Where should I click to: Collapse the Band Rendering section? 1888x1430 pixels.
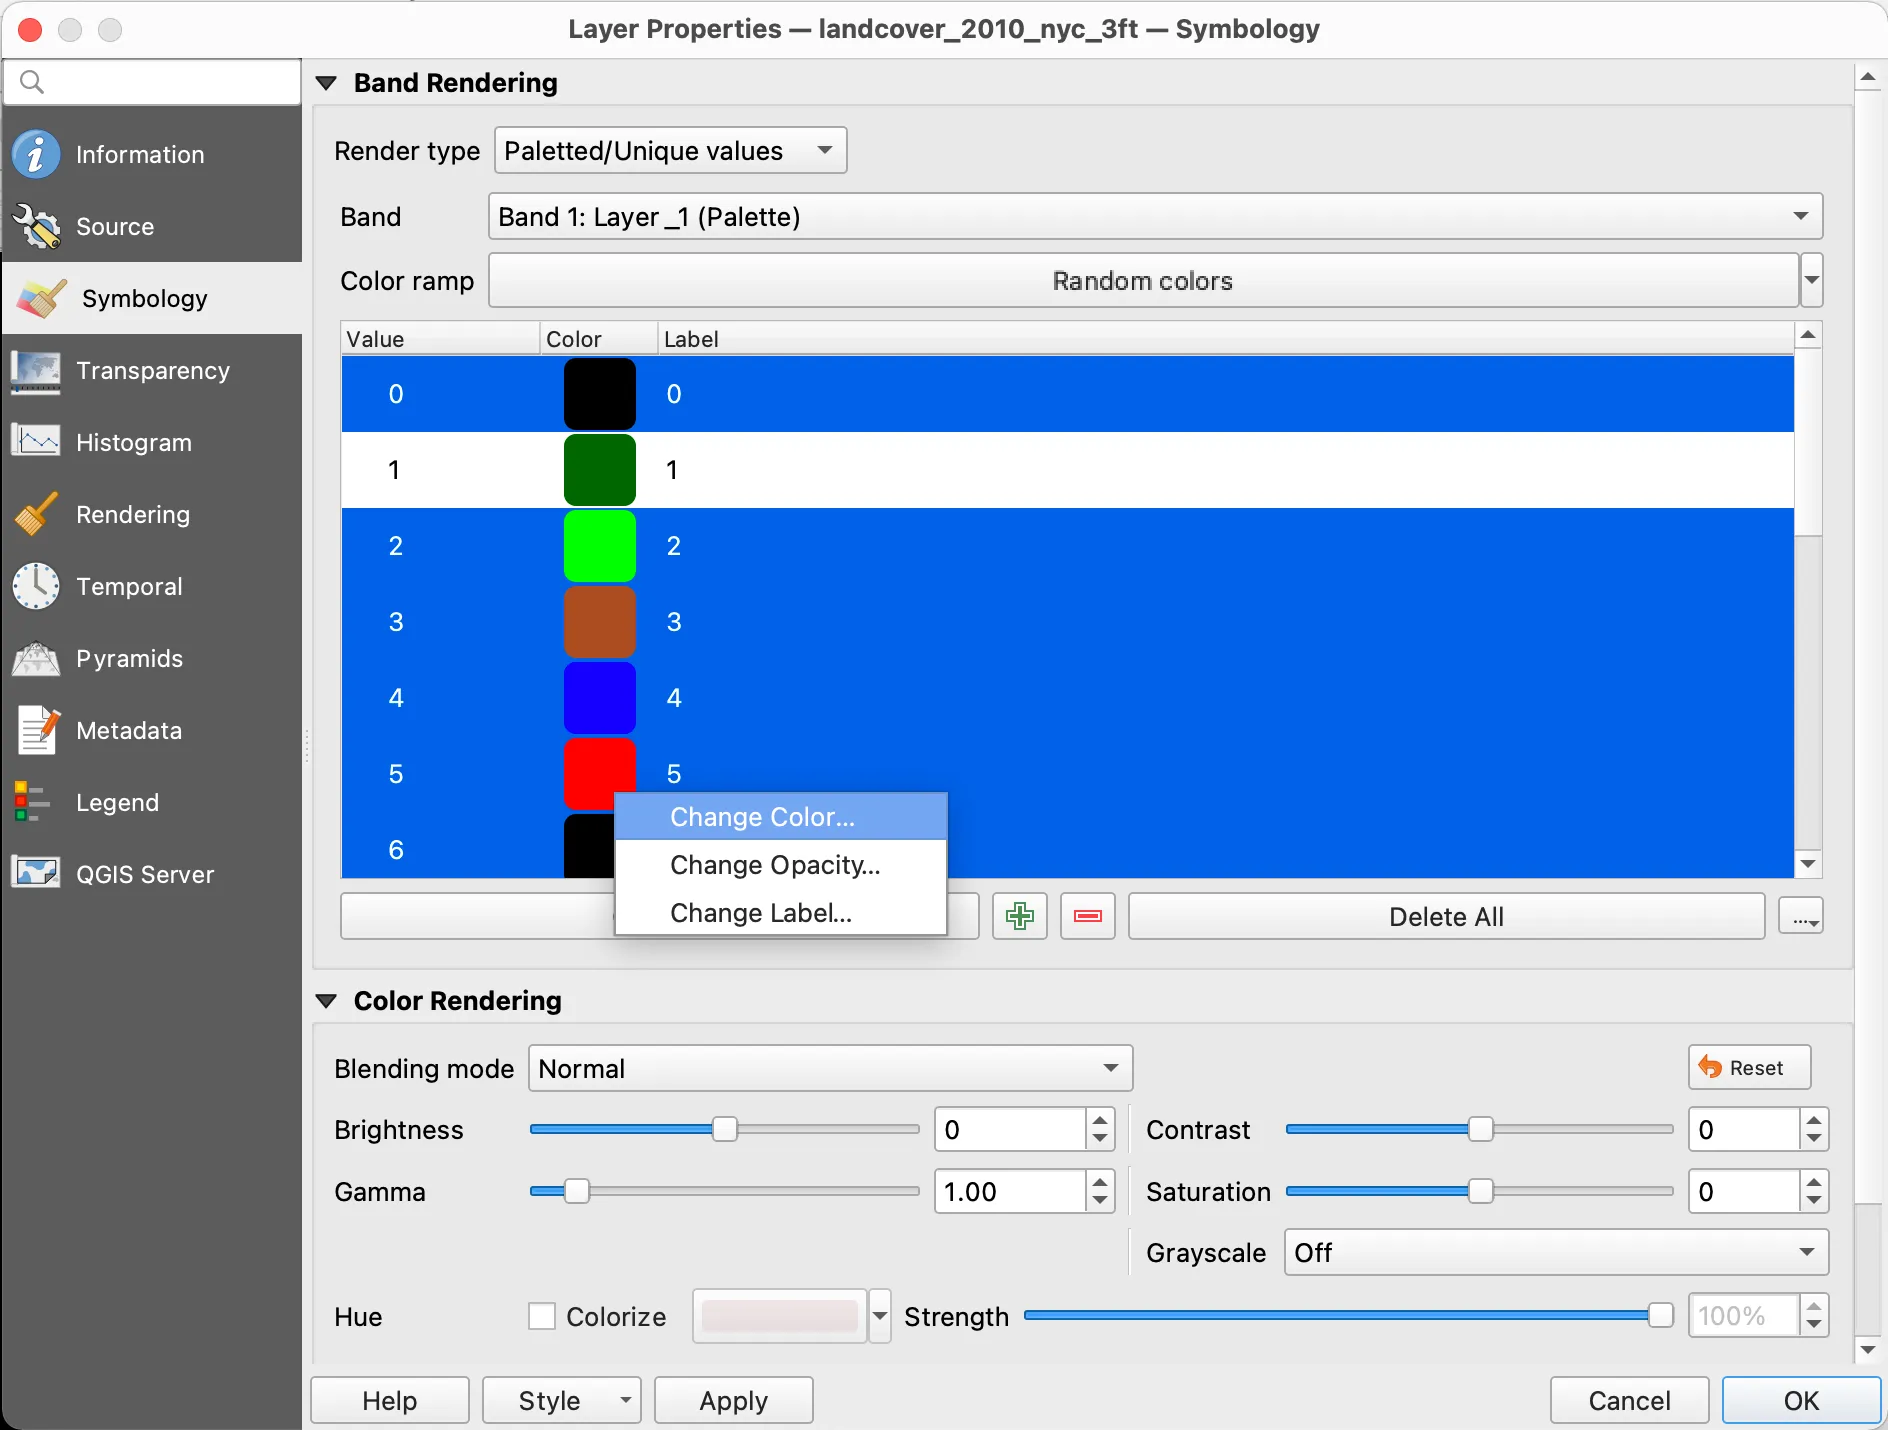pos(327,83)
